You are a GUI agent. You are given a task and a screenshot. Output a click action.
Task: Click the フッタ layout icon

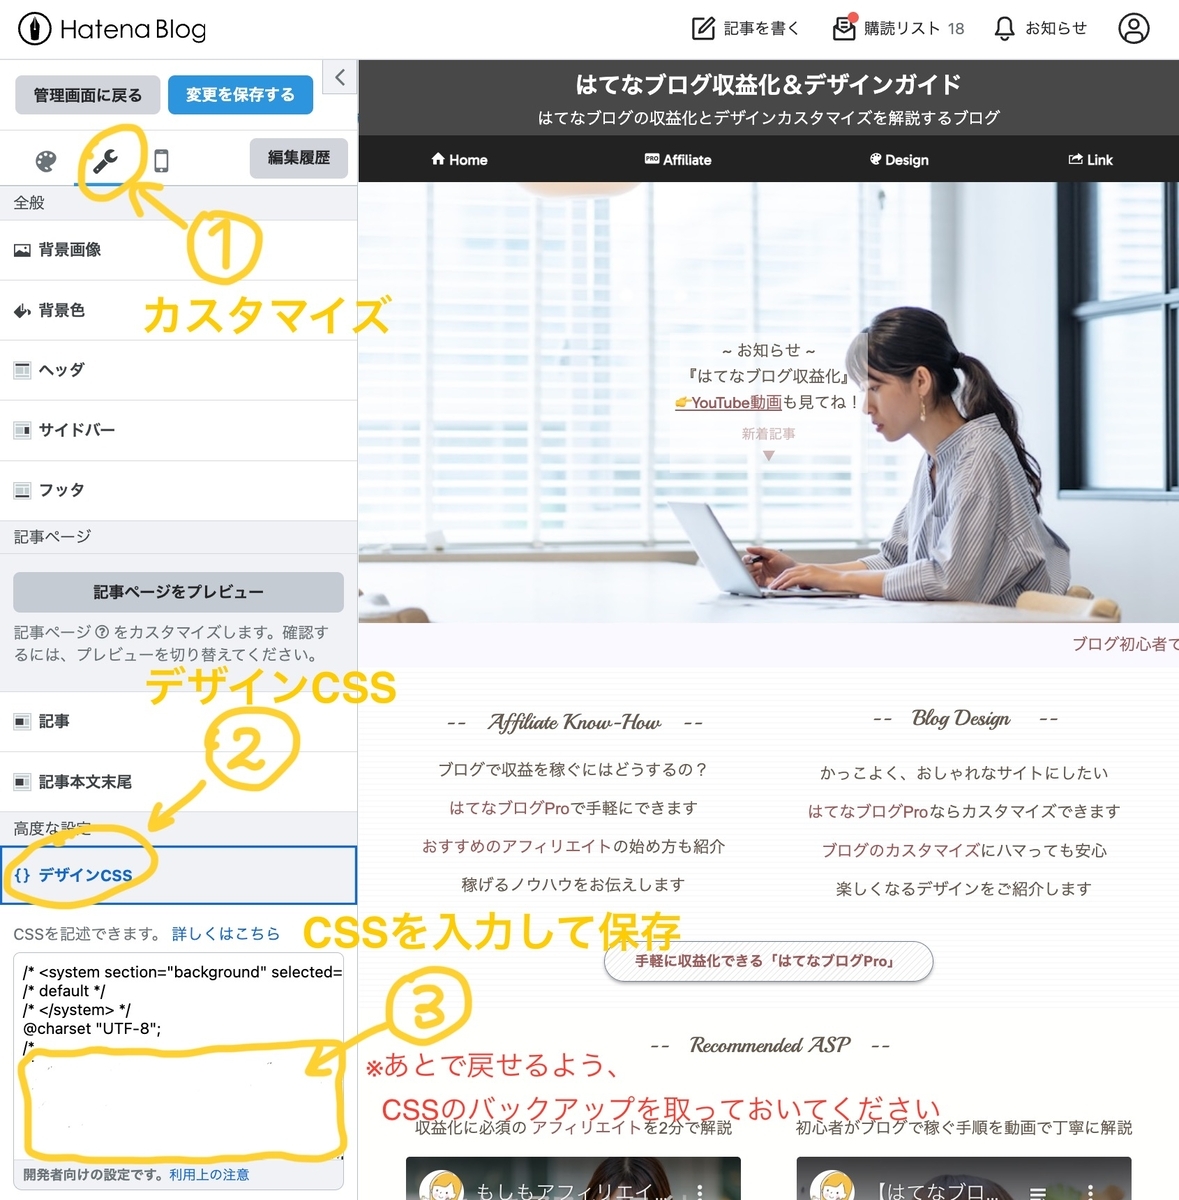tap(22, 490)
